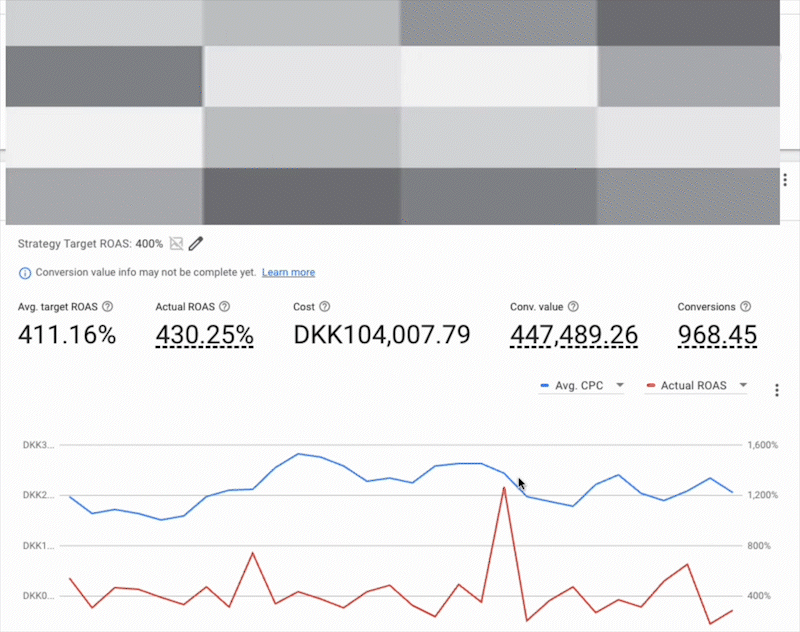The image size is (800, 632).
Task: Click the chart icon beside Strategy Target ROAS
Action: (x=176, y=243)
